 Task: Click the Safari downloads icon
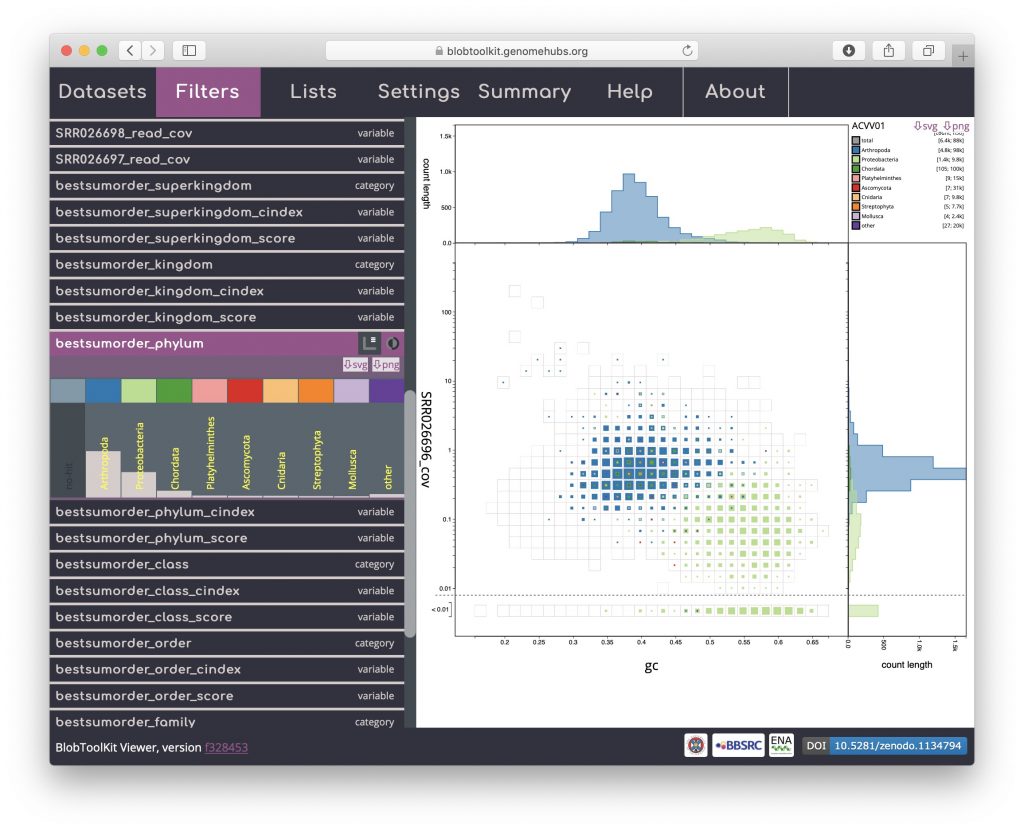[849, 50]
